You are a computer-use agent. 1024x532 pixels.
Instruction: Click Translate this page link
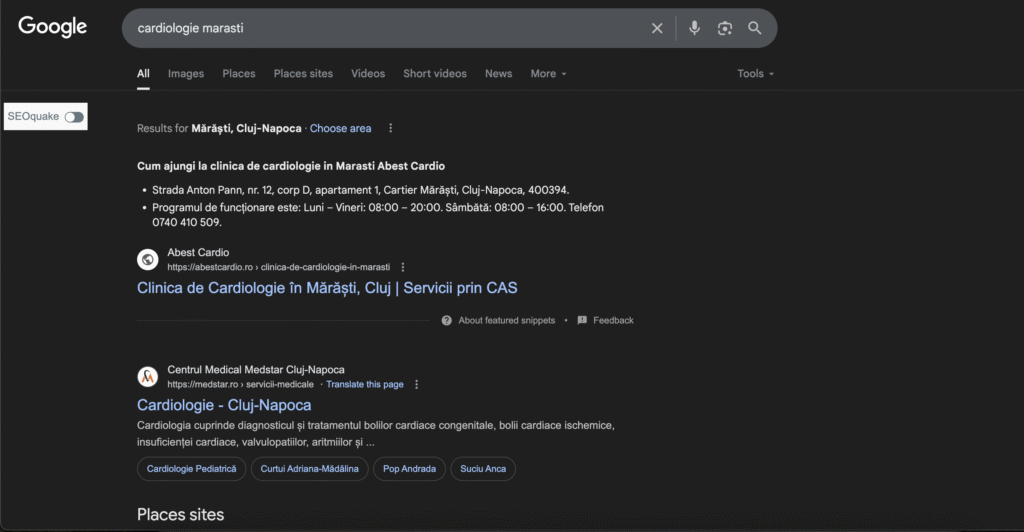click(x=365, y=384)
